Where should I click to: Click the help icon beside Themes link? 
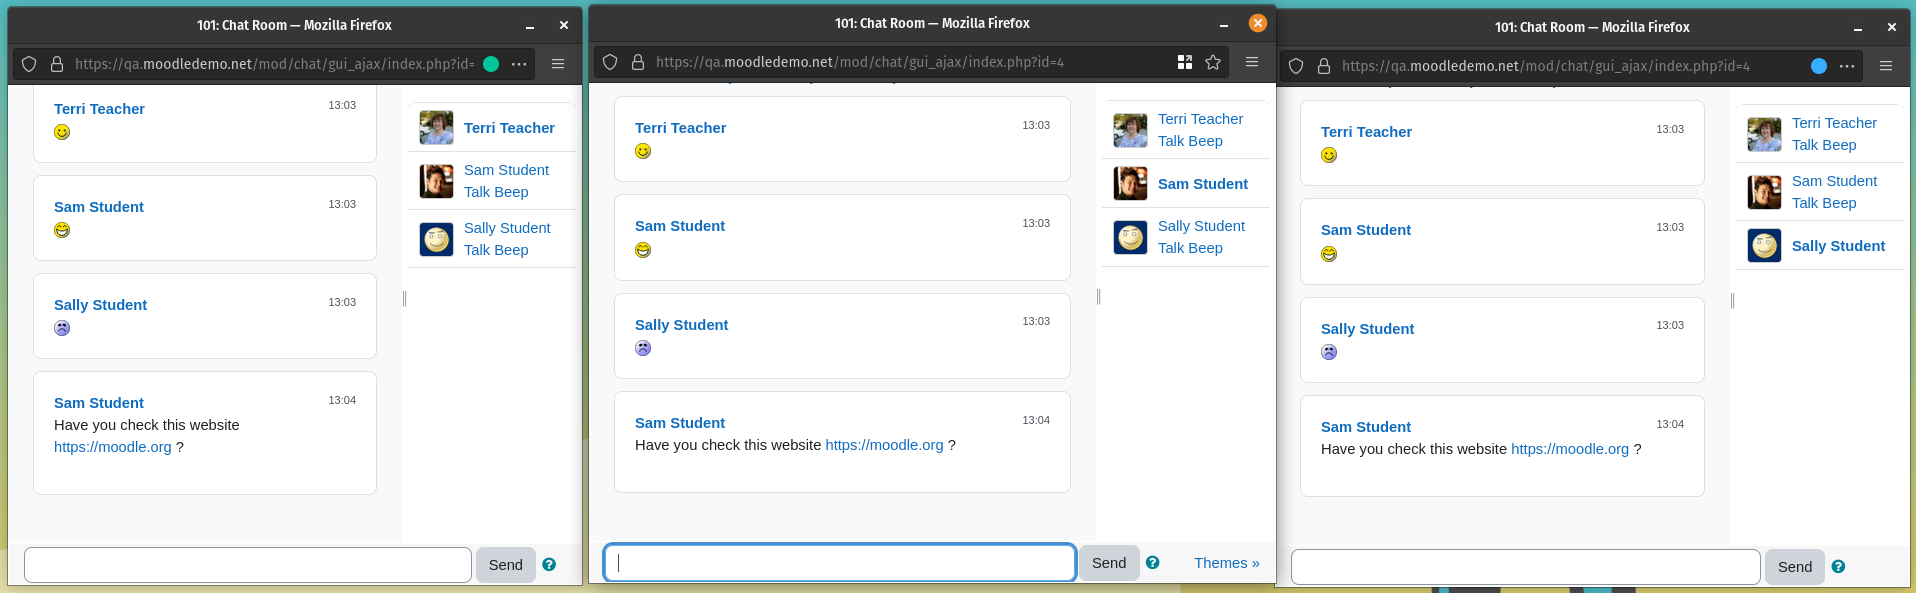point(1153,563)
